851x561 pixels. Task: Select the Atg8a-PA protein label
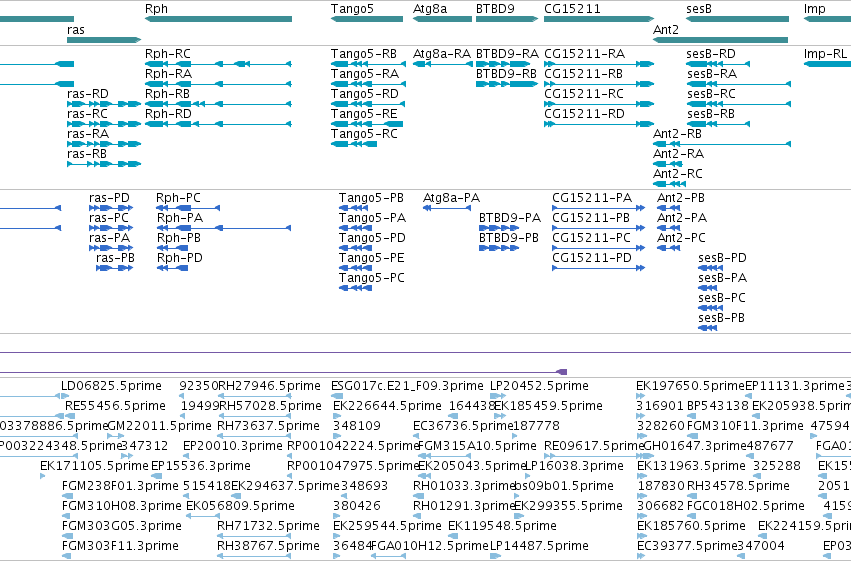[x=452, y=198]
